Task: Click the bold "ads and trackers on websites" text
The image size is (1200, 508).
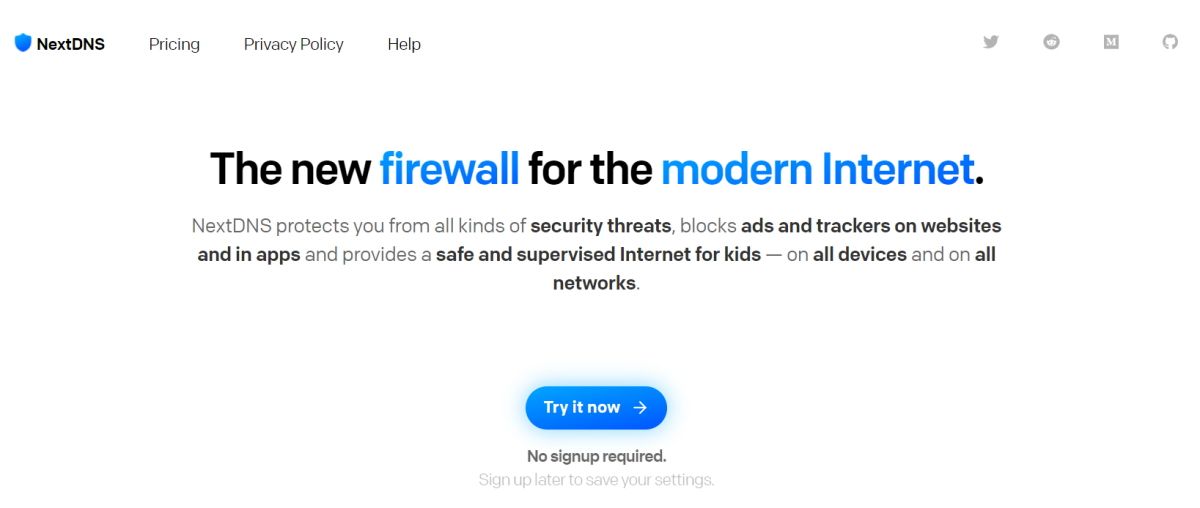Action: 870,226
